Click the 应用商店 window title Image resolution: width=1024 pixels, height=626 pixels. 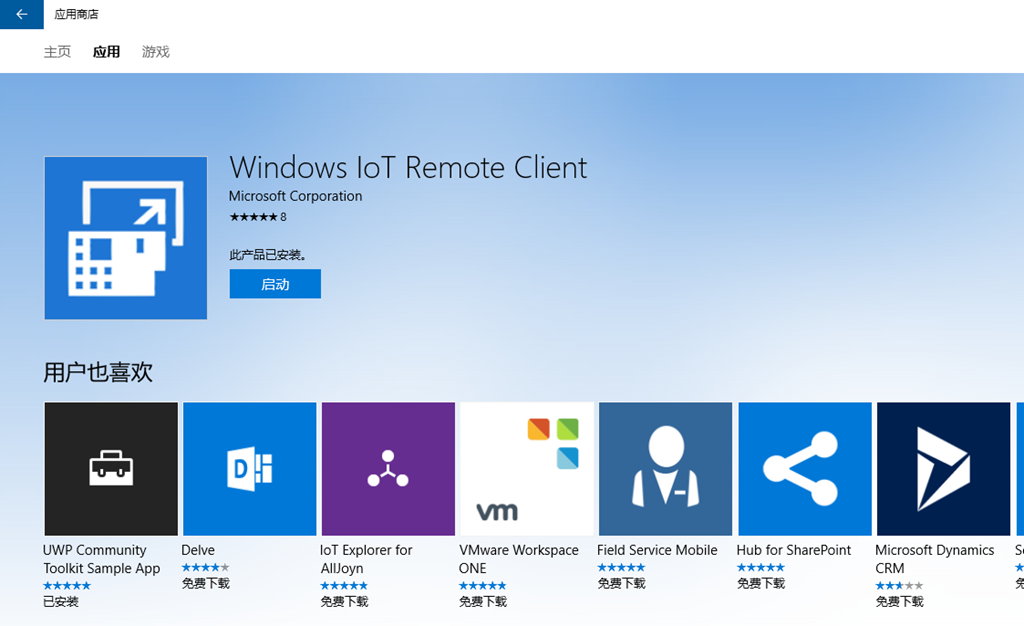click(76, 14)
